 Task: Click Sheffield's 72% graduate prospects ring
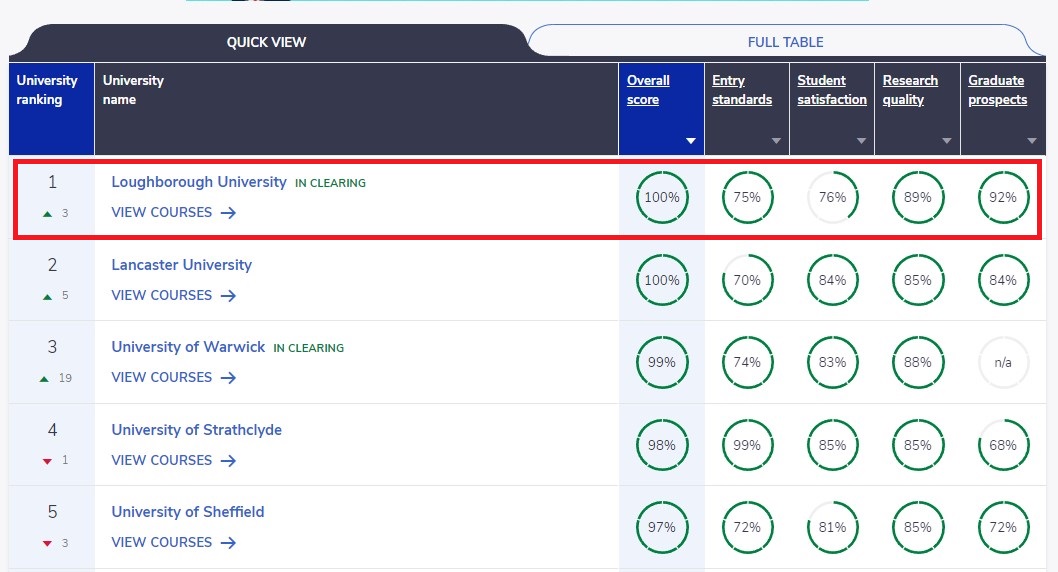(x=1003, y=527)
